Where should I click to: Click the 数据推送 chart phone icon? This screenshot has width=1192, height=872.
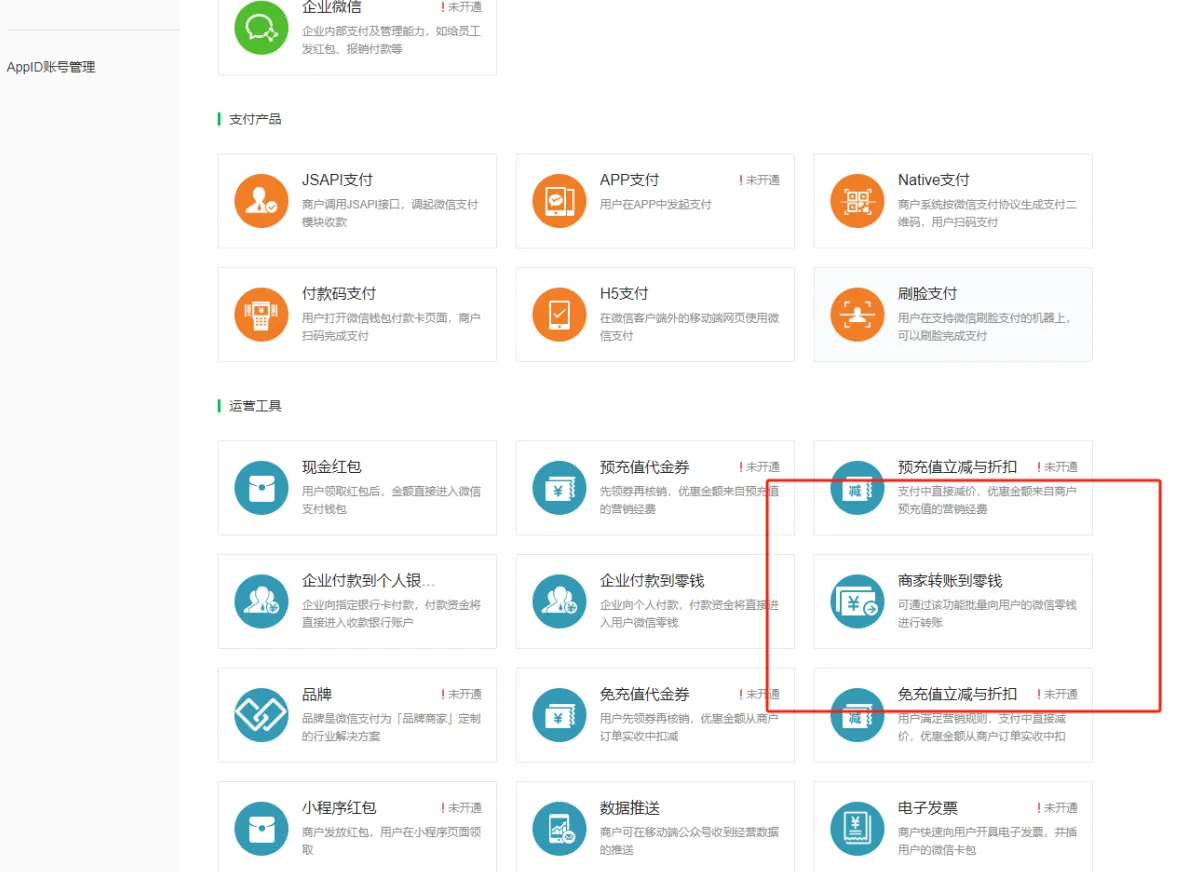(x=559, y=829)
